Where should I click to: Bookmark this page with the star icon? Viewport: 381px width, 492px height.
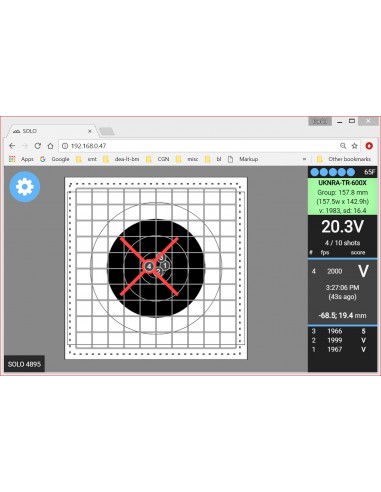(354, 146)
